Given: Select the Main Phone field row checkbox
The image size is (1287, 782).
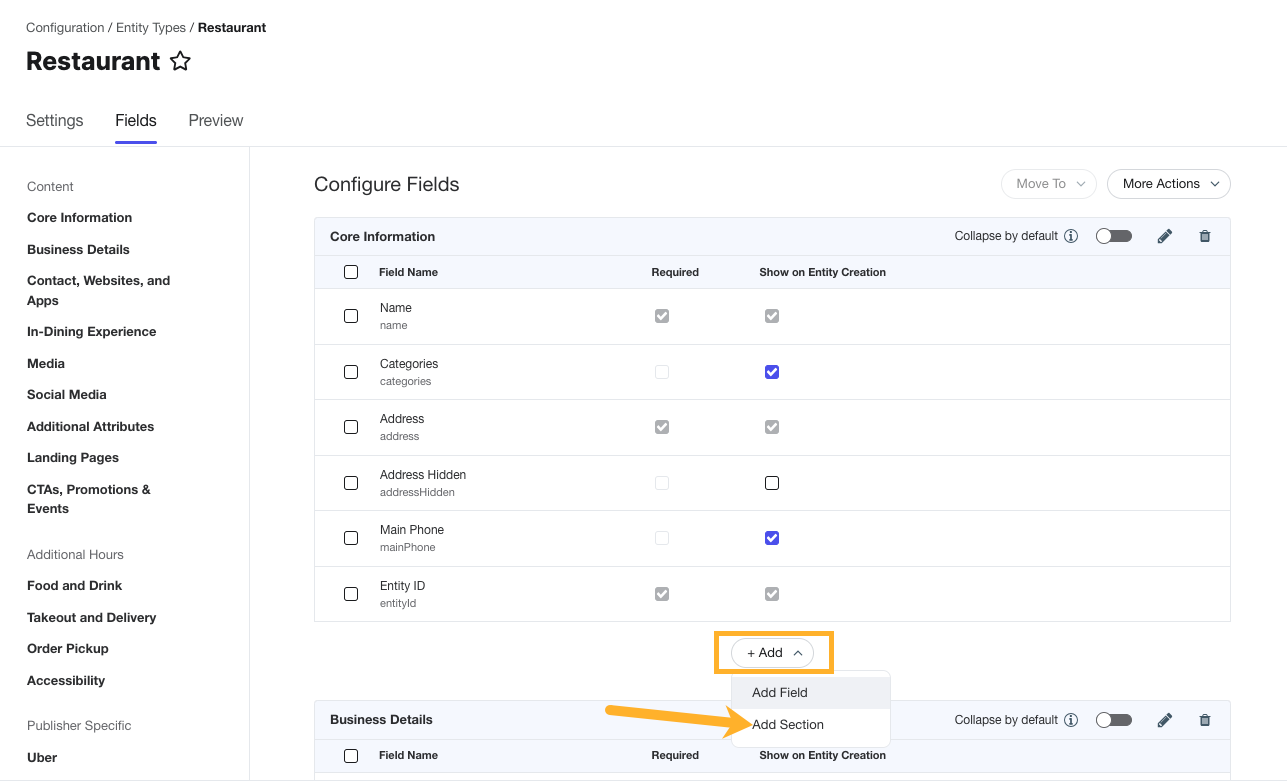Looking at the screenshot, I should point(351,538).
